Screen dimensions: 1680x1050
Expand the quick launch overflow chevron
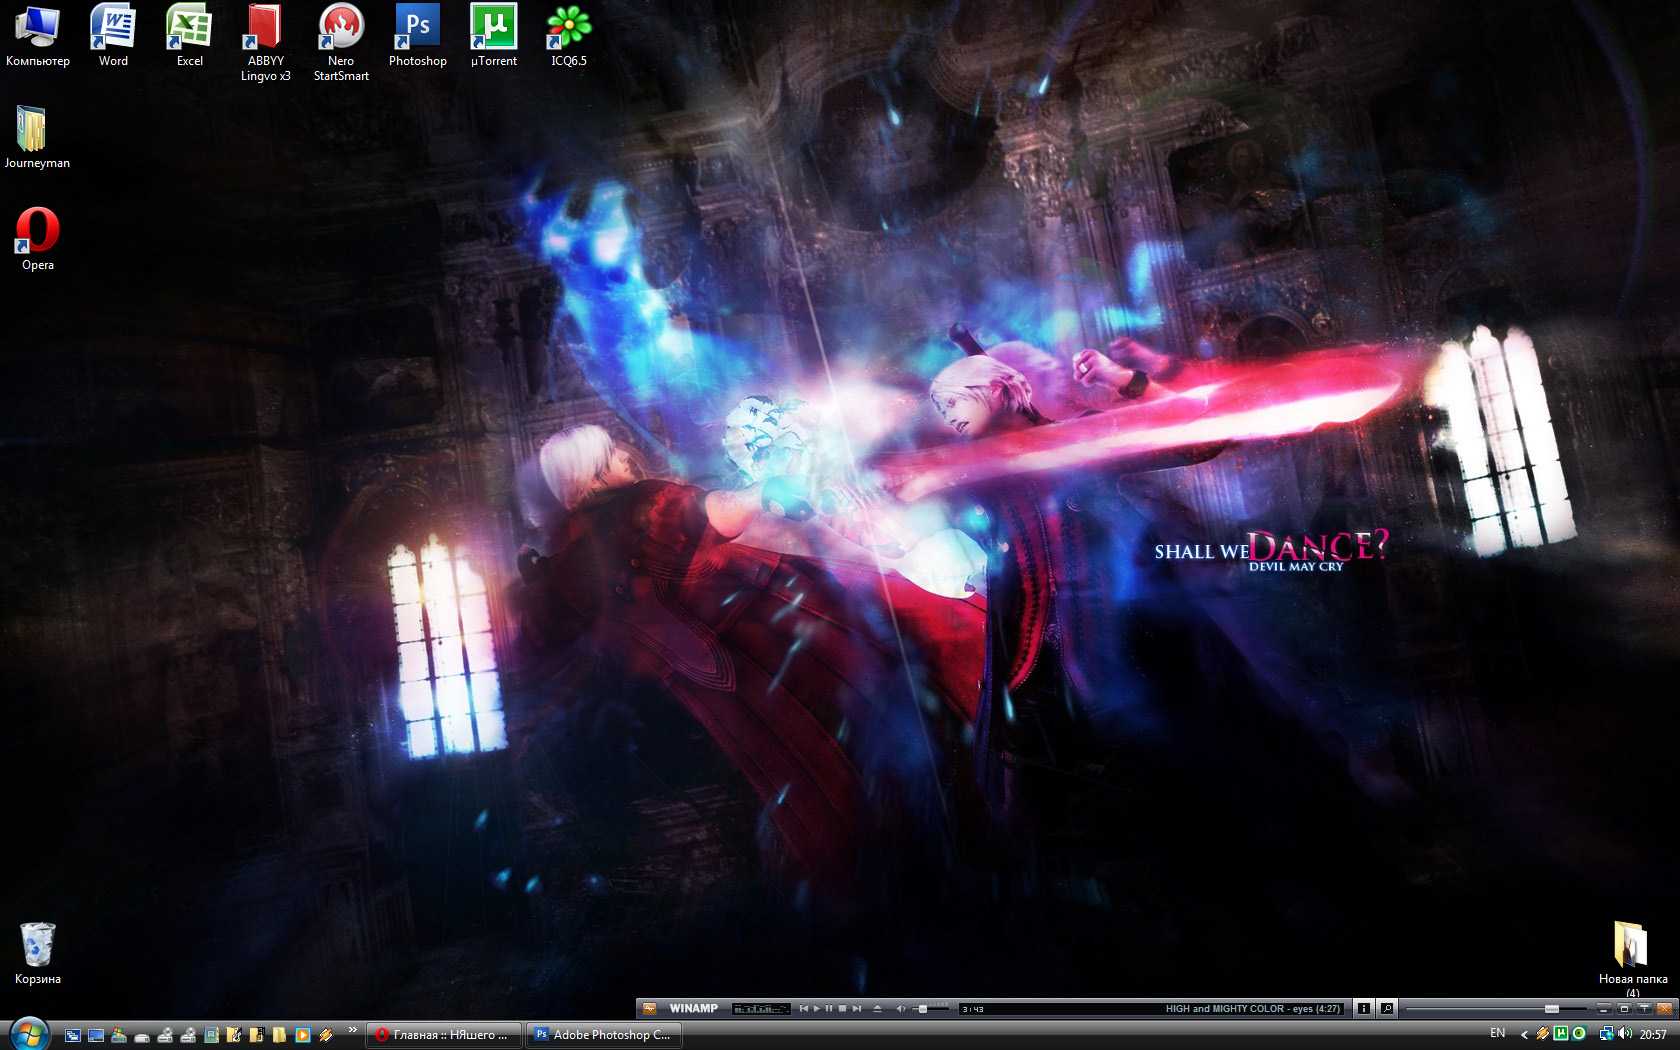352,1030
